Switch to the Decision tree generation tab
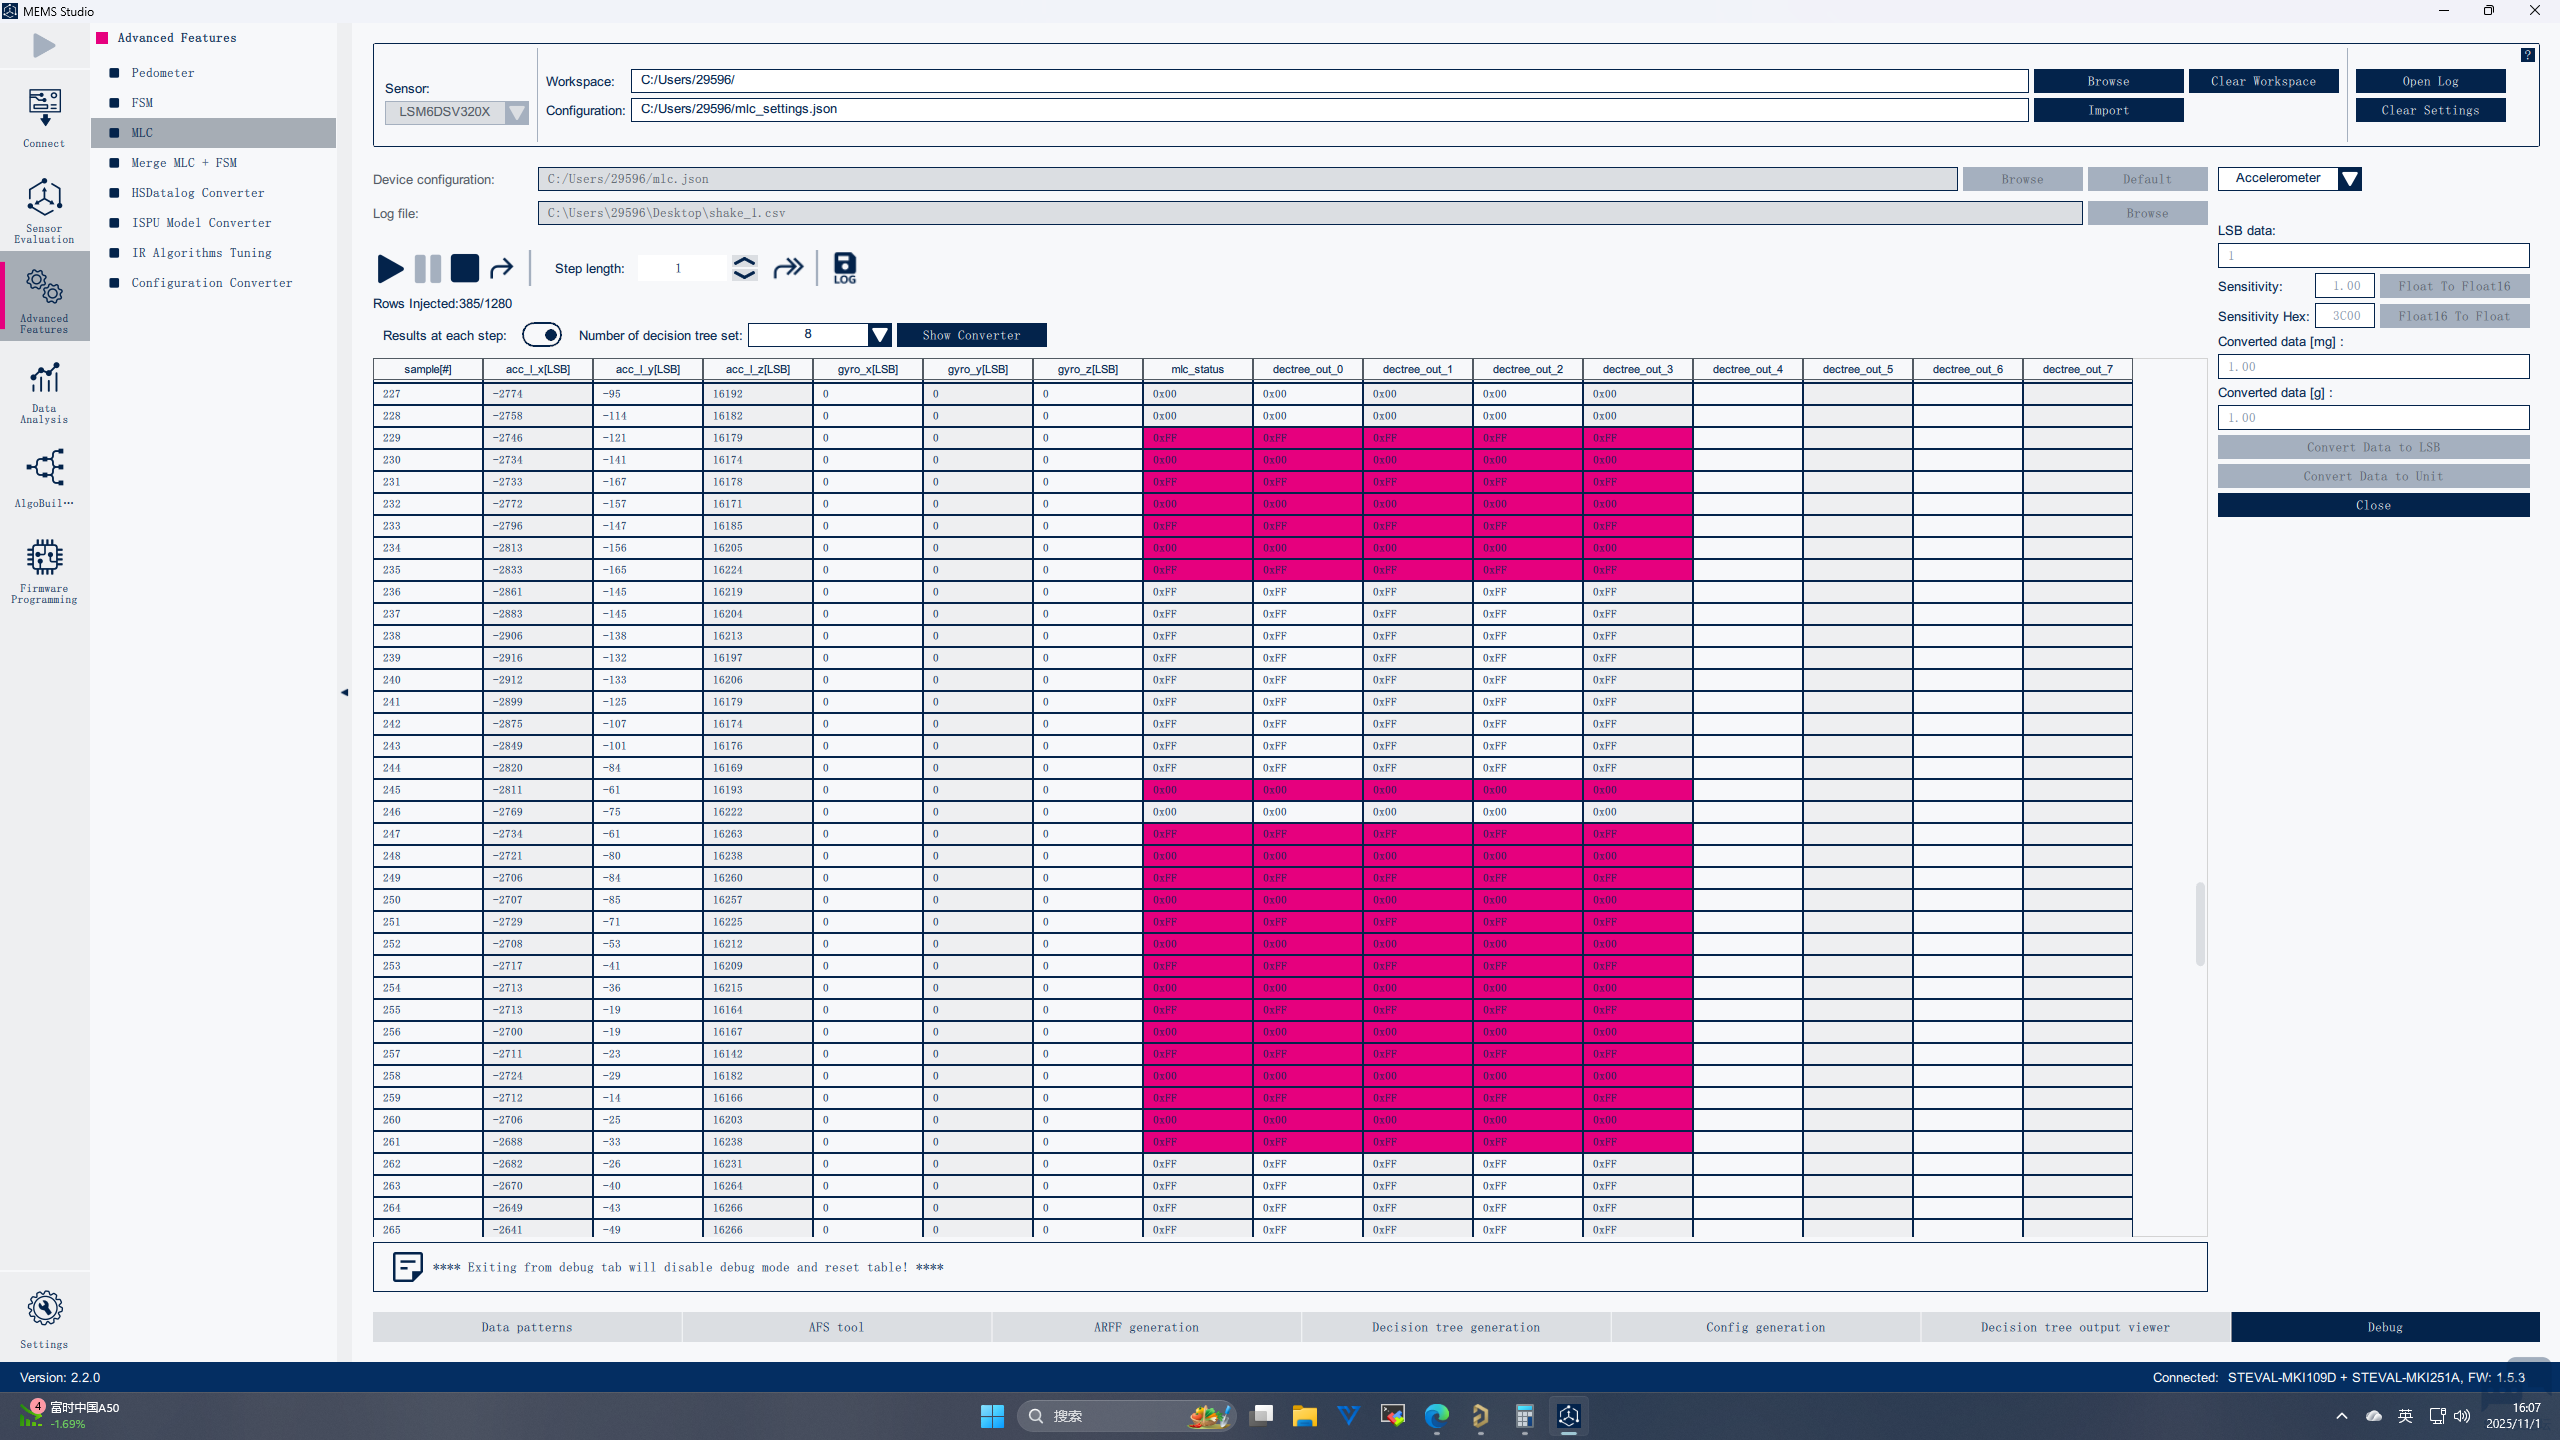The height and width of the screenshot is (1440, 2560). pyautogui.click(x=1455, y=1327)
